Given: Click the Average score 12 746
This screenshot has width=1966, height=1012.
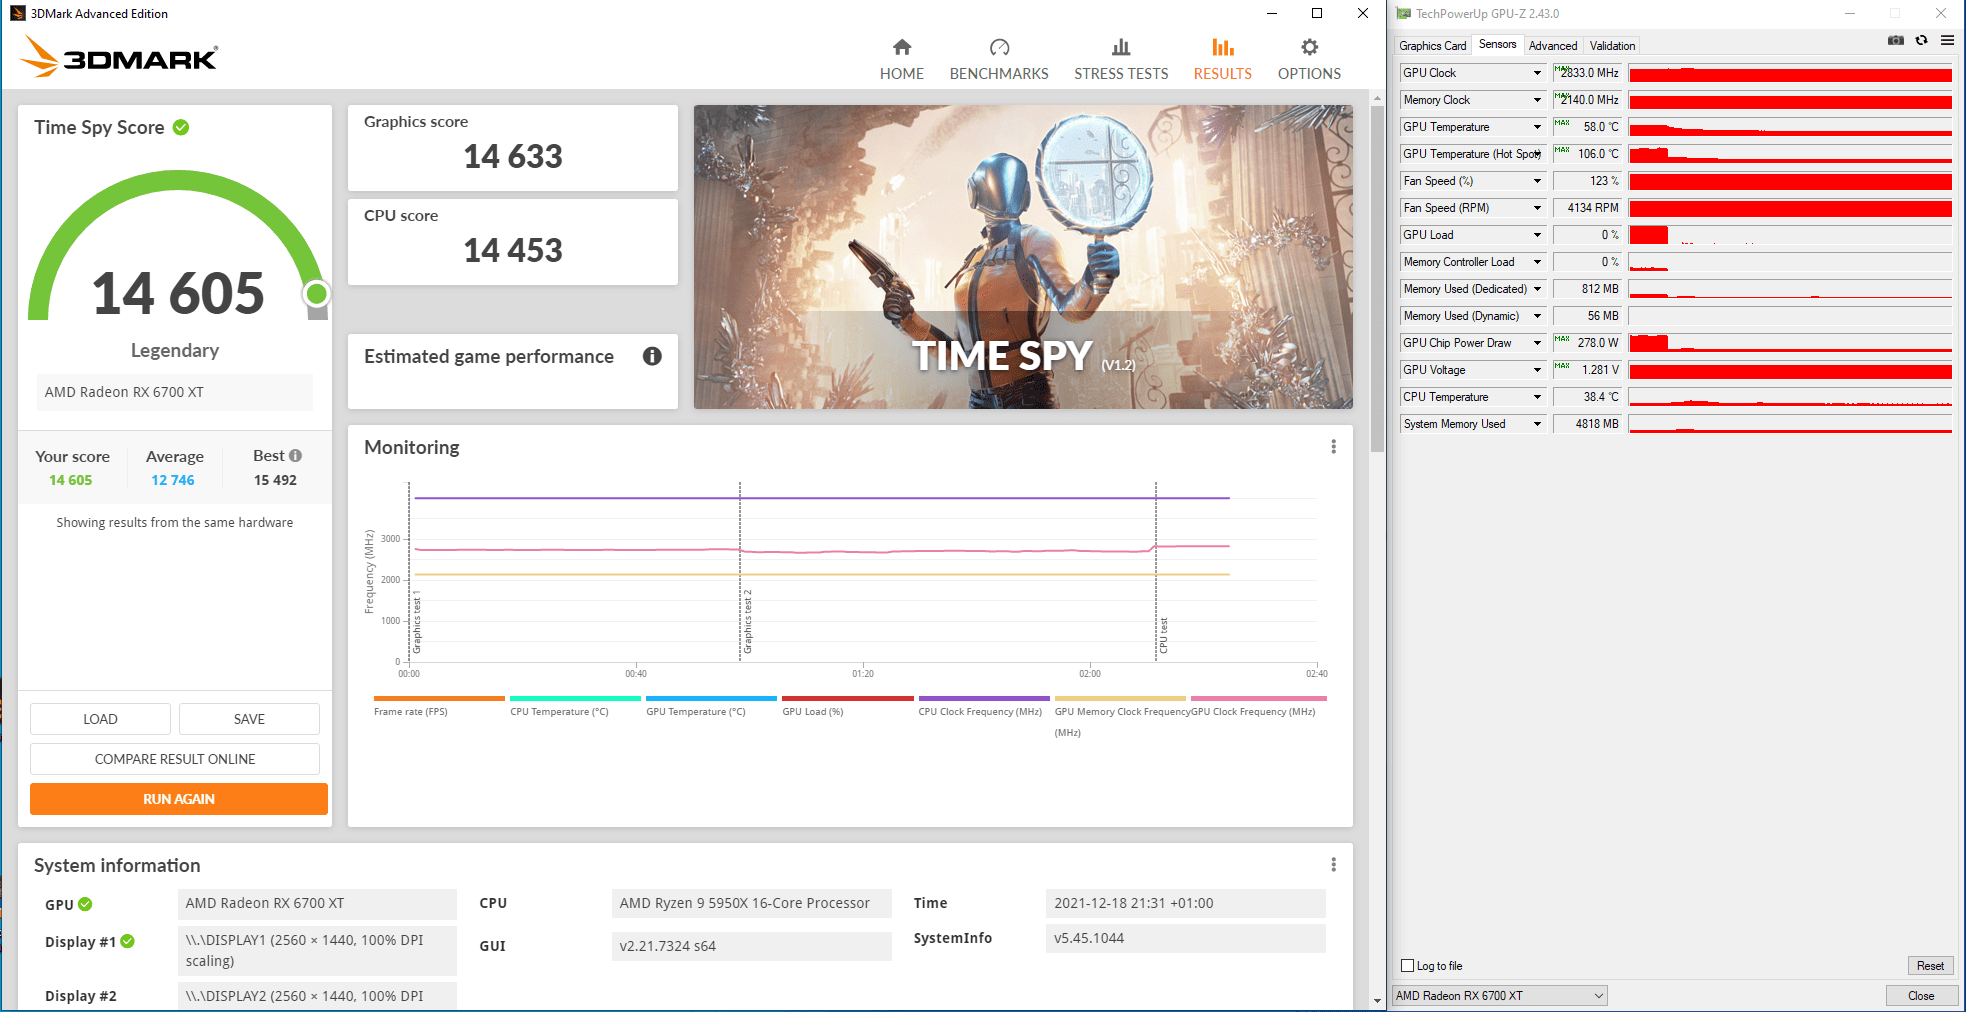Looking at the screenshot, I should click(x=173, y=480).
